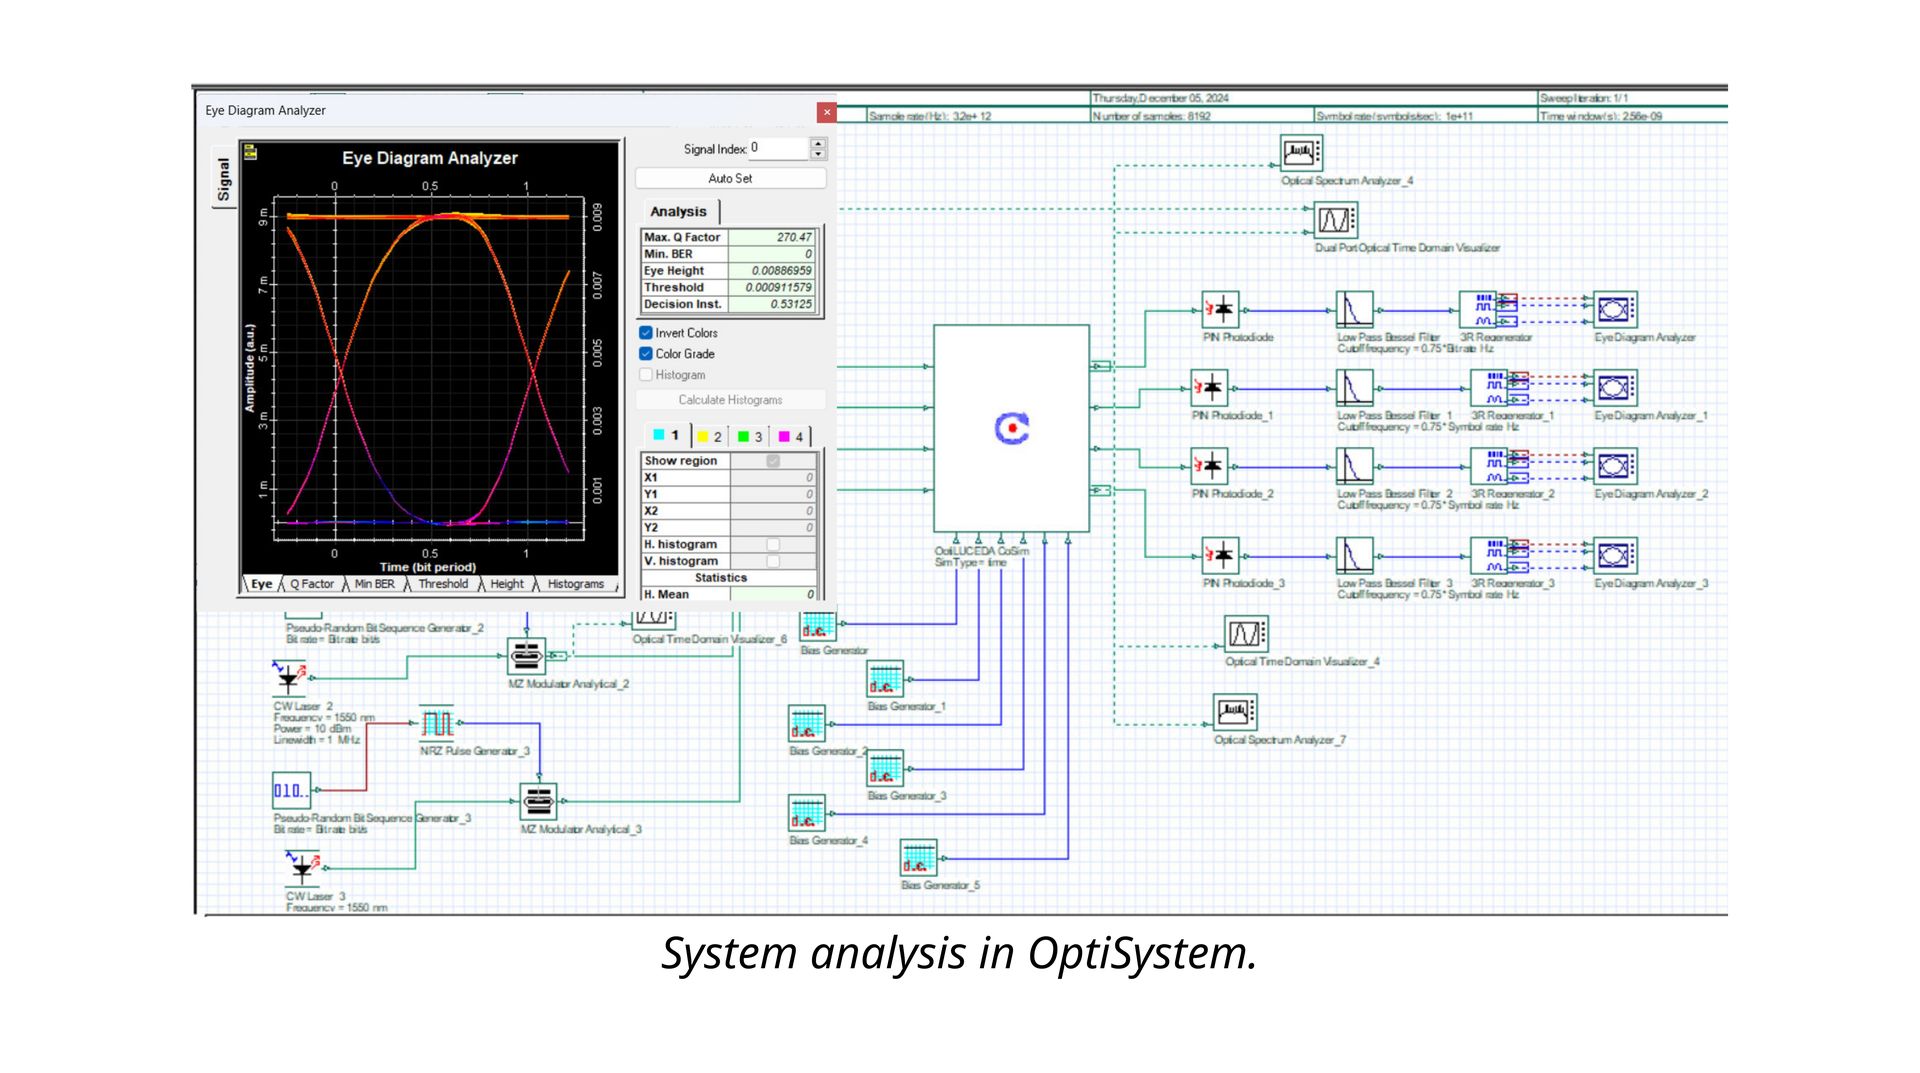1920x1073 pixels.
Task: Close the Eye Diagram Analyzer window
Action: pos(826,112)
